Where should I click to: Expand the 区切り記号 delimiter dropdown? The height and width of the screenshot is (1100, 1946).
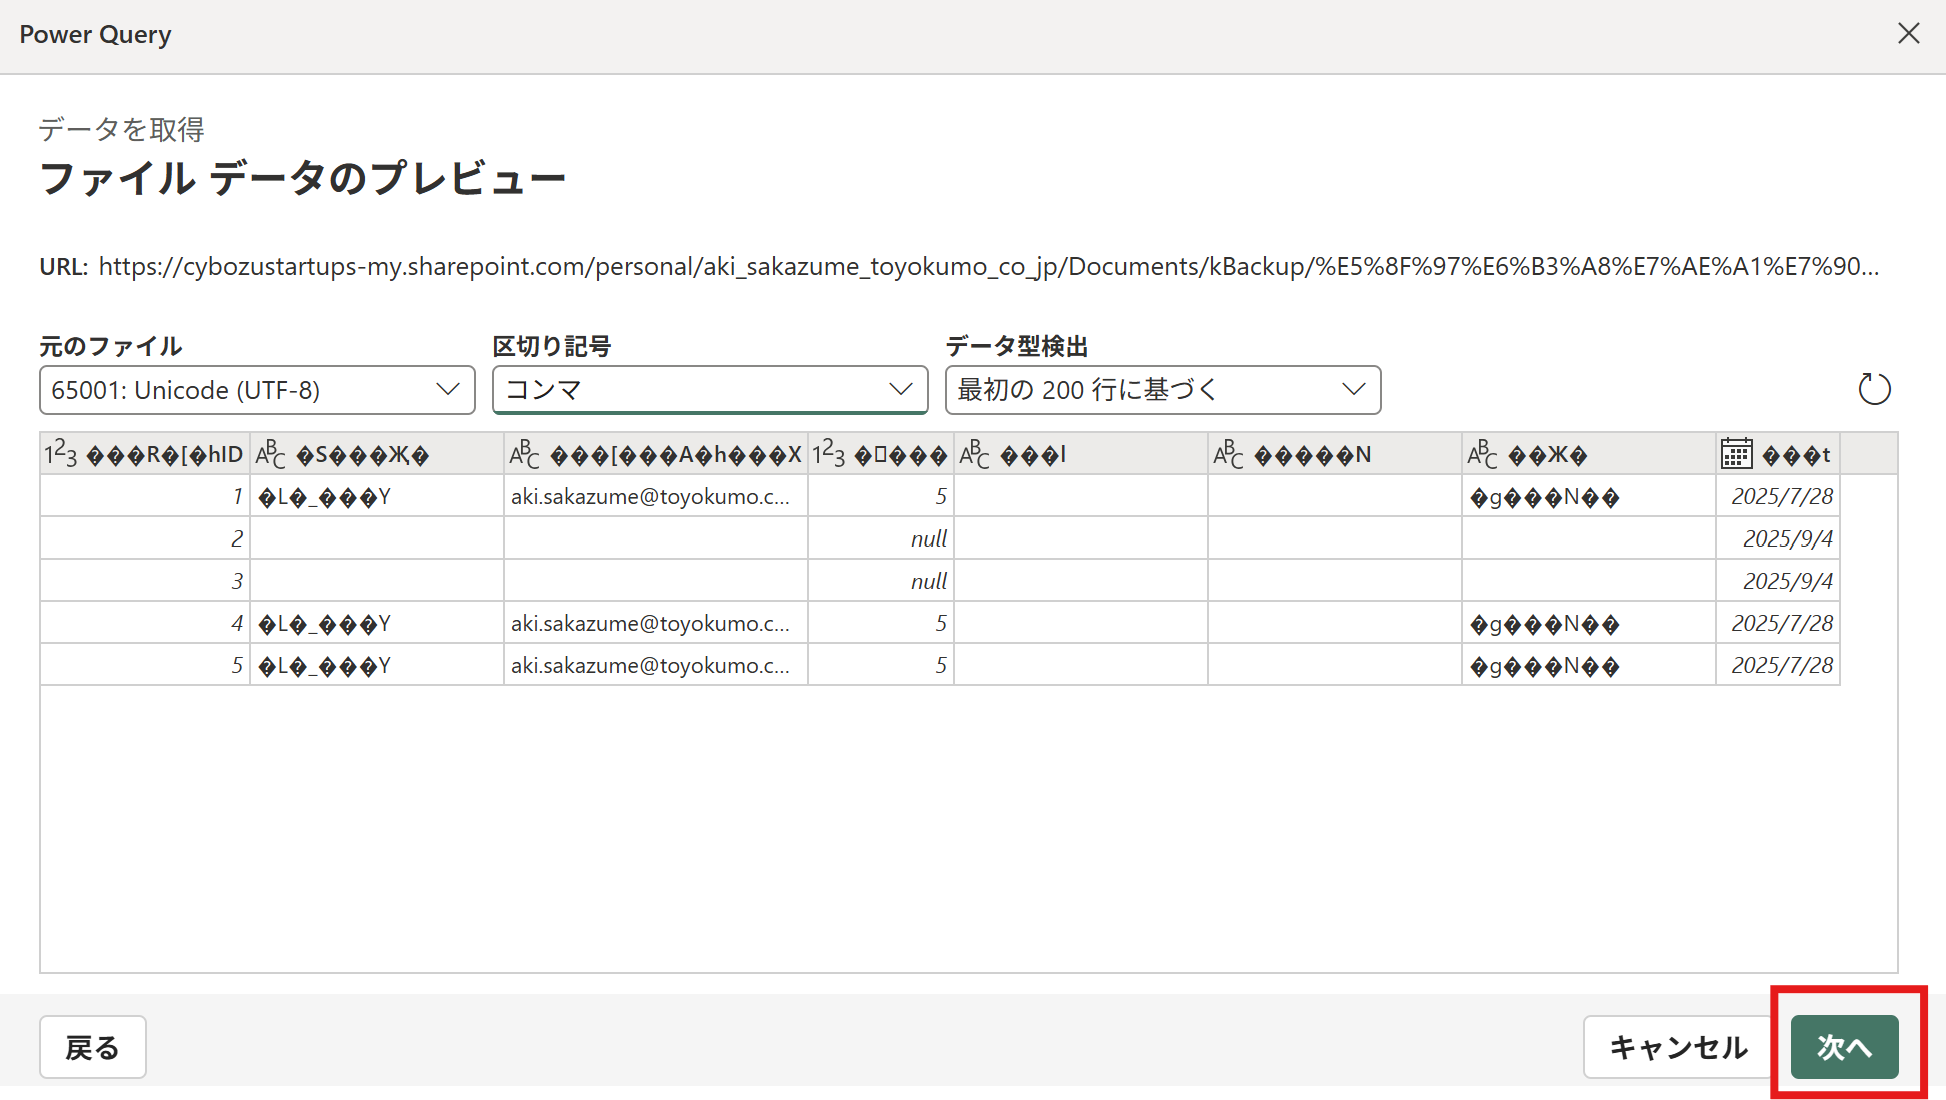pos(710,390)
